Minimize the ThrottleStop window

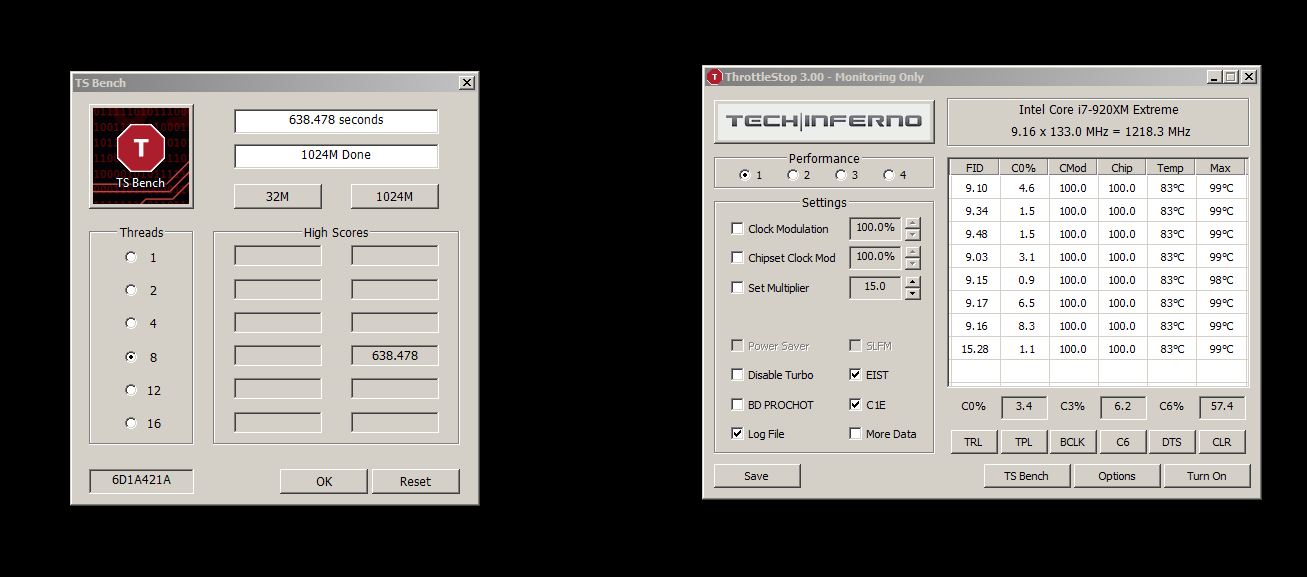tap(1214, 77)
